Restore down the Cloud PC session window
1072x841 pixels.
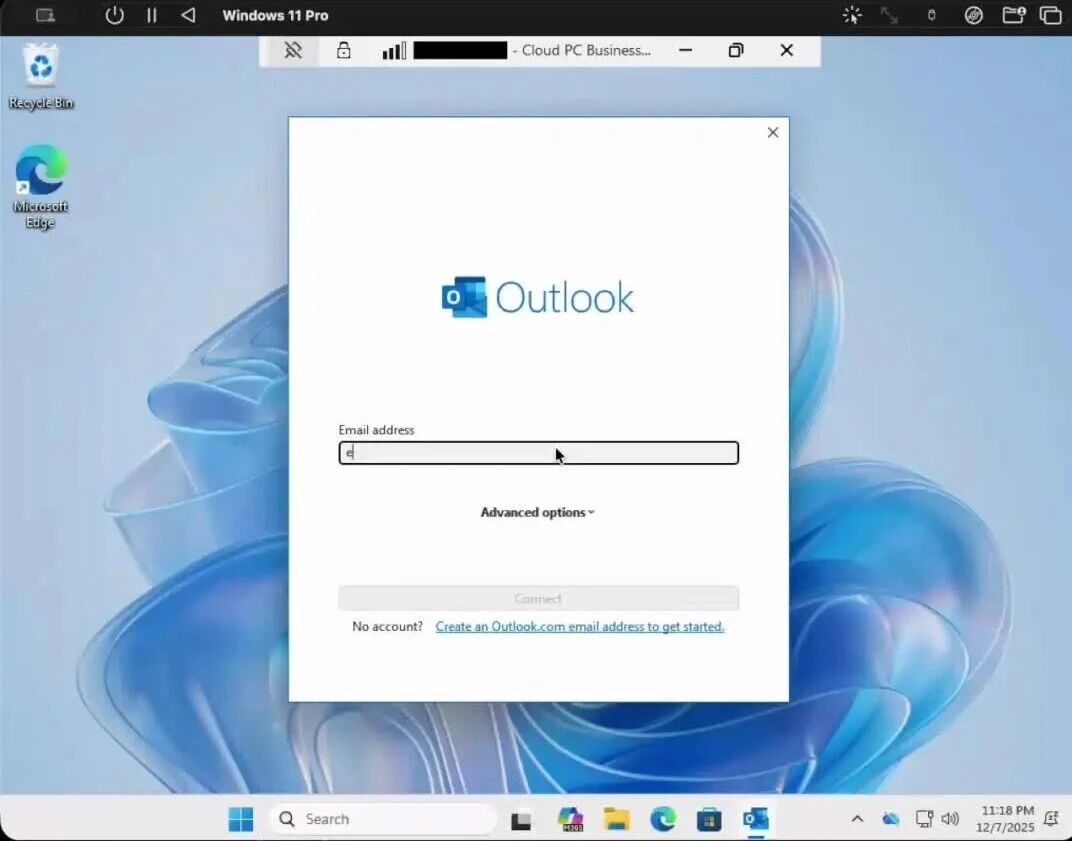coord(736,50)
